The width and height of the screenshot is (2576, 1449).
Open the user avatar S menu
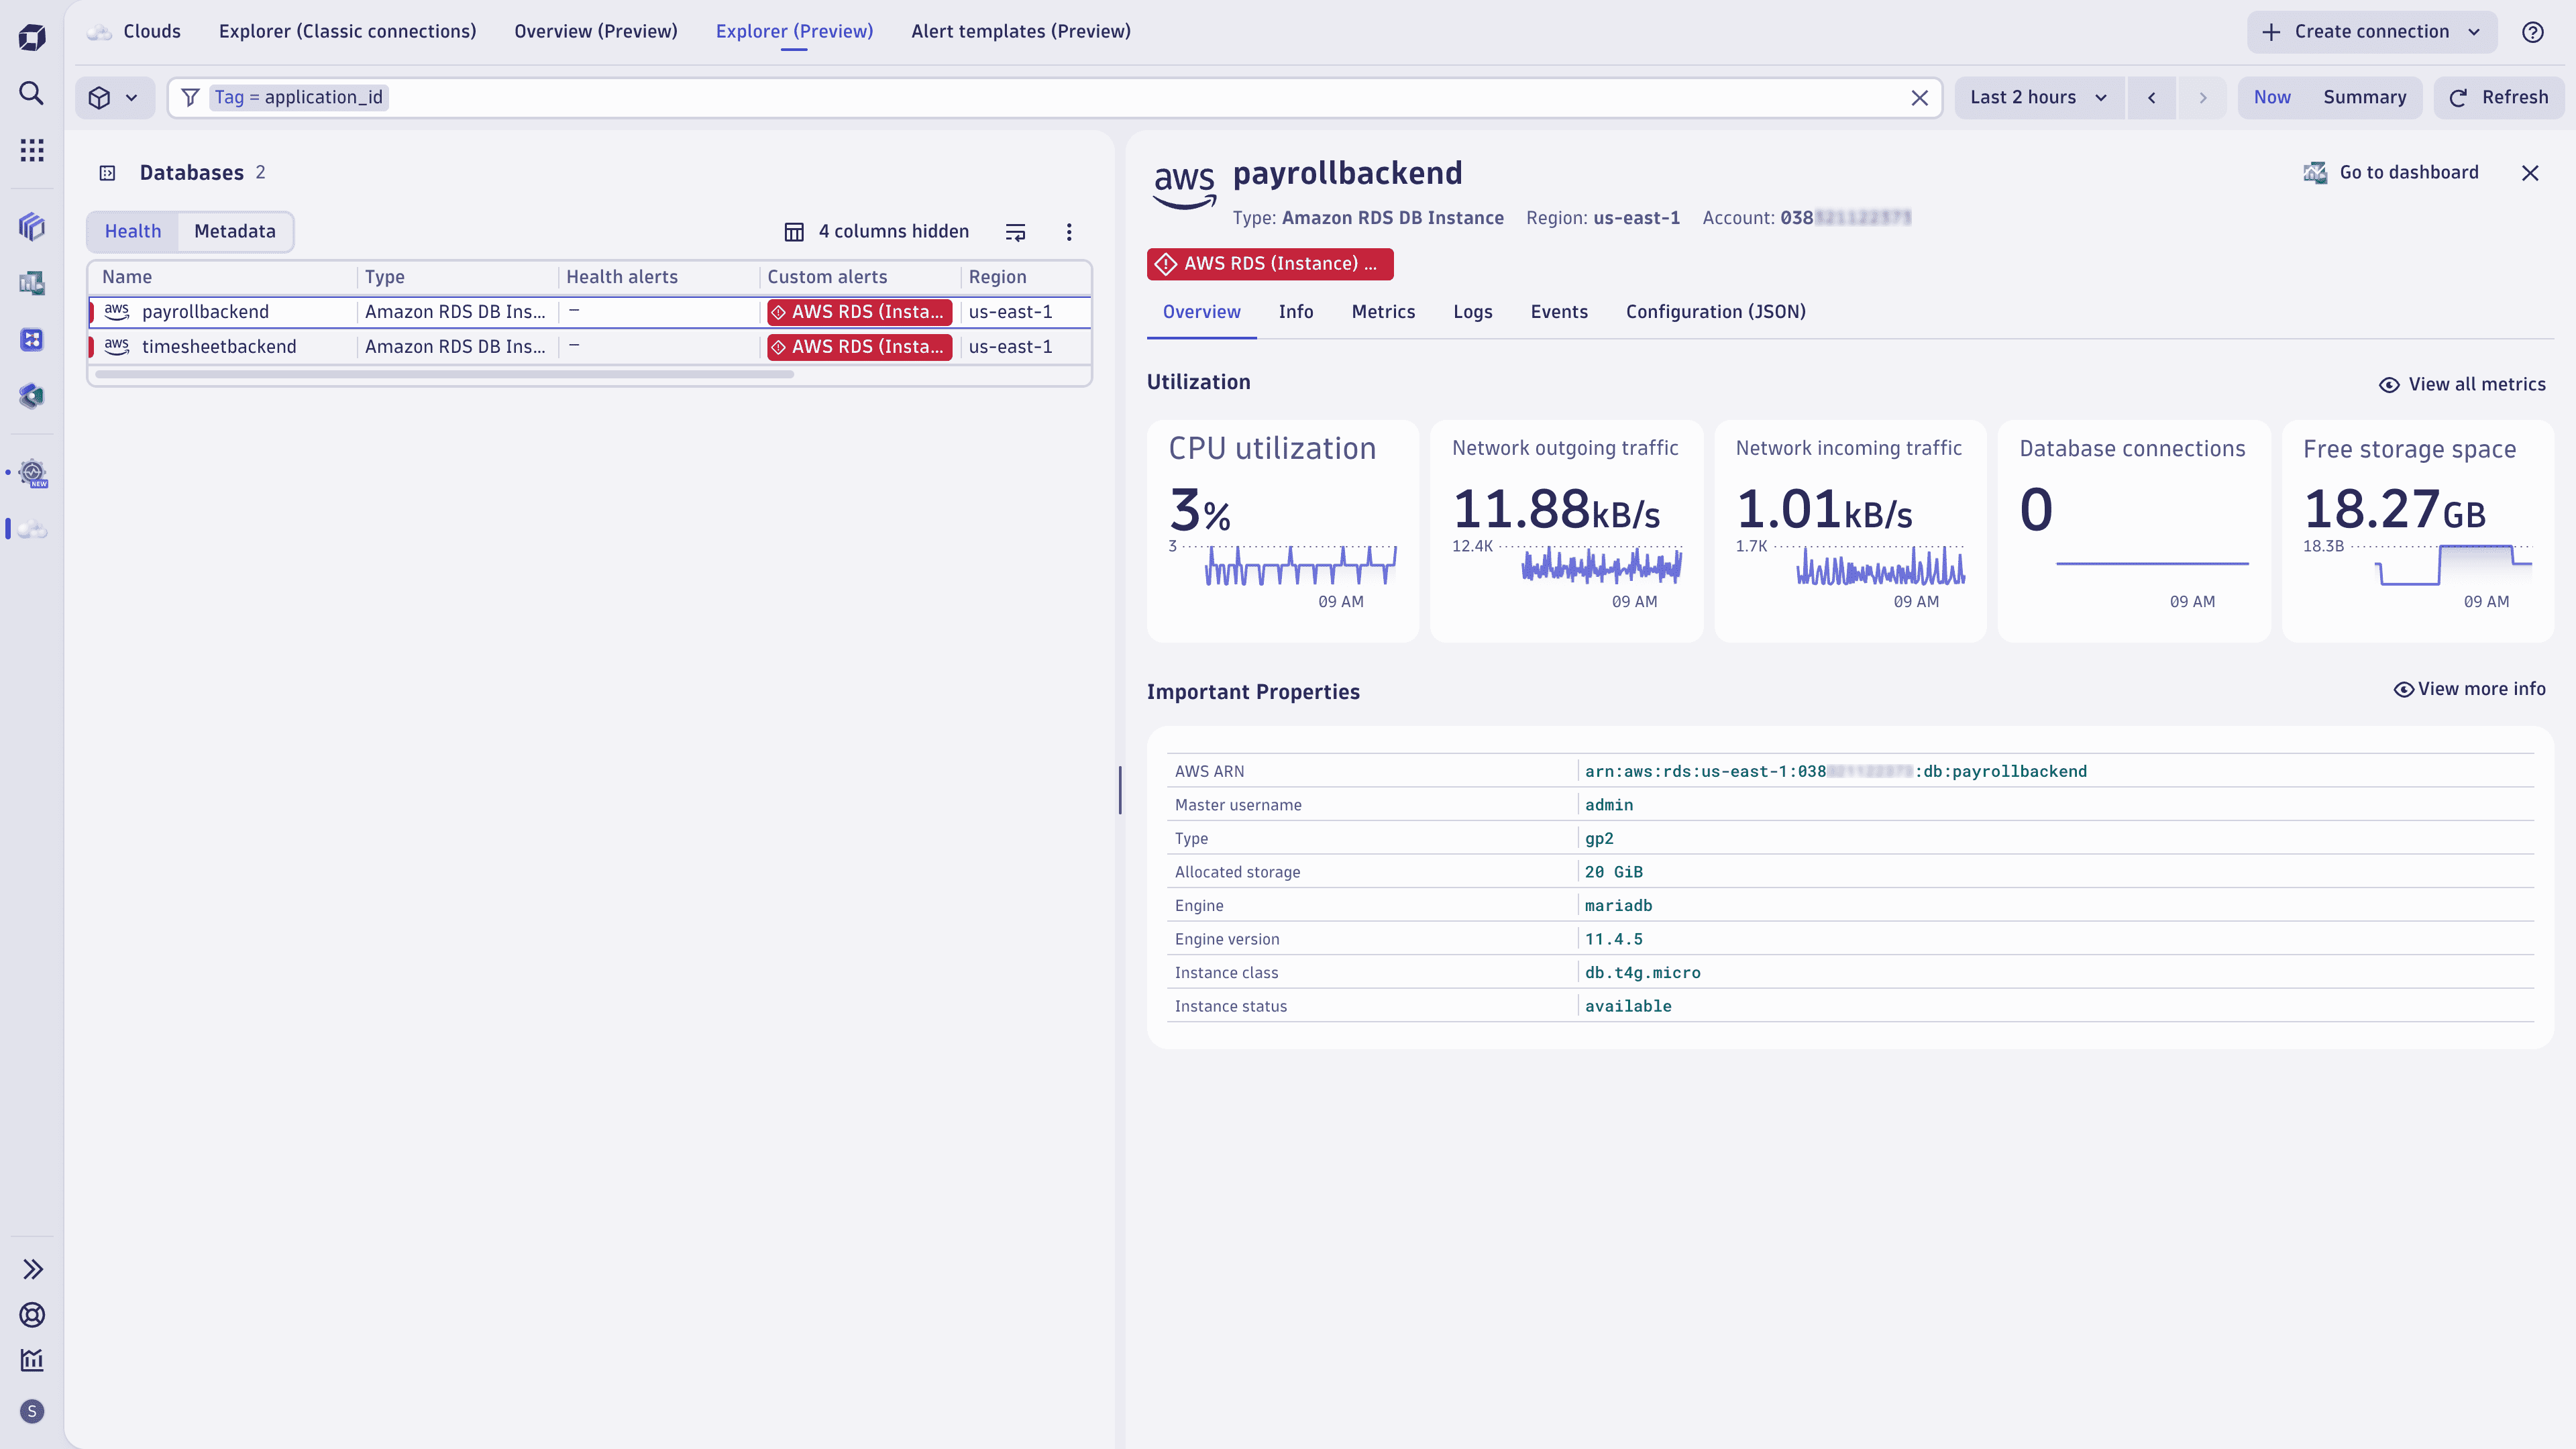coord(32,1411)
